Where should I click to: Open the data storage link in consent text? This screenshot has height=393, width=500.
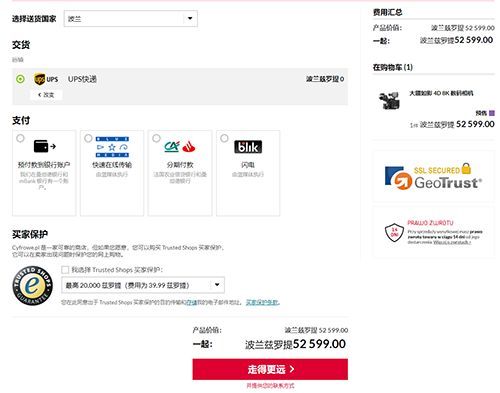[191, 302]
